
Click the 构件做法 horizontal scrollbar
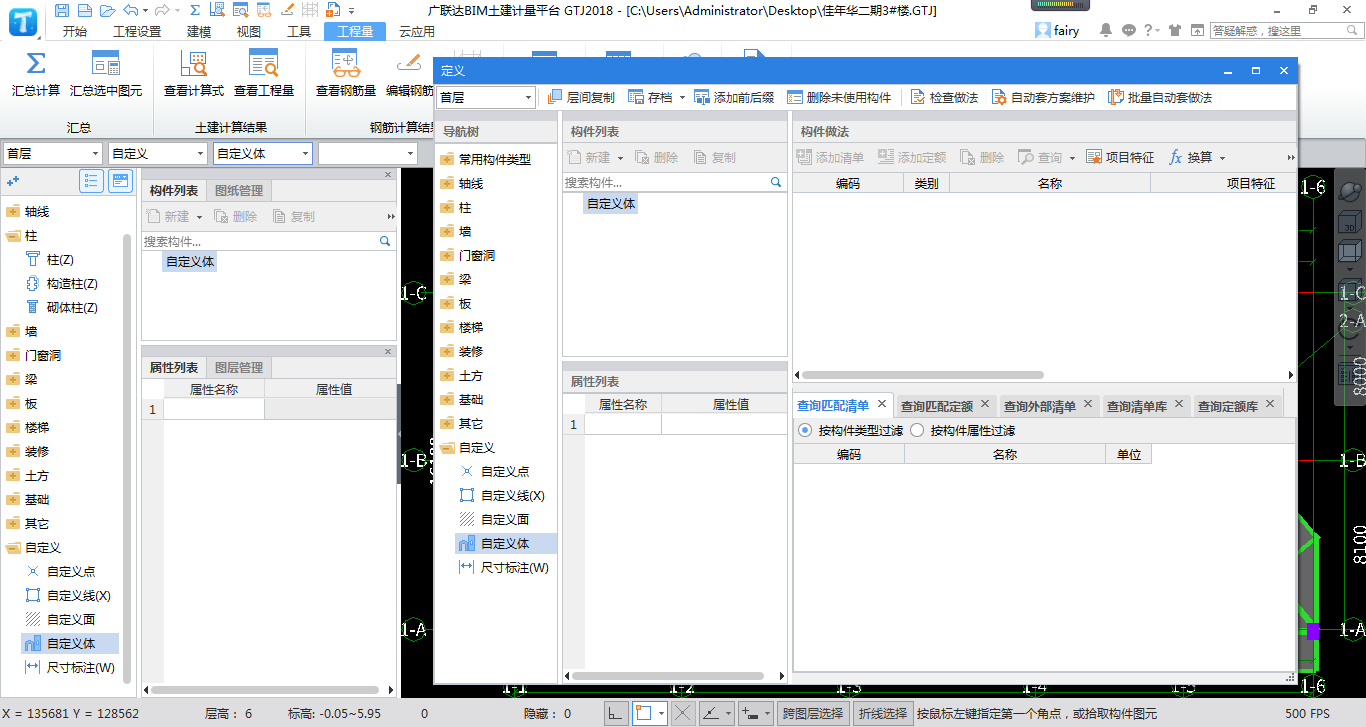click(921, 375)
